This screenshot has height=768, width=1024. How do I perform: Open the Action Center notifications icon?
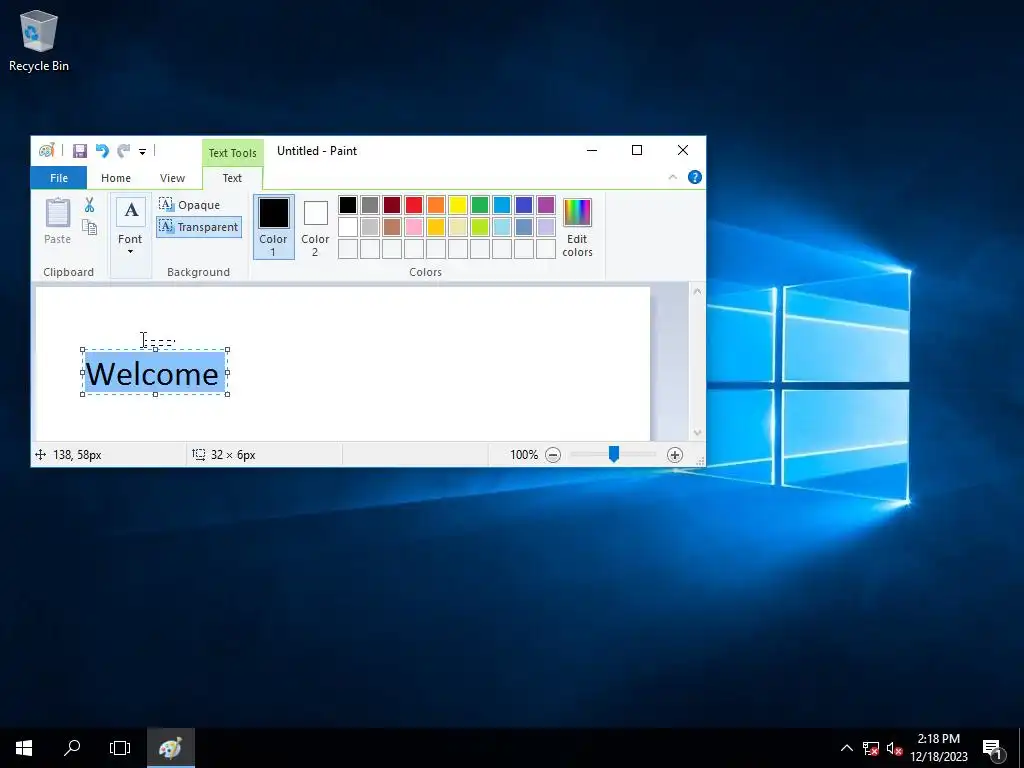pos(993,748)
